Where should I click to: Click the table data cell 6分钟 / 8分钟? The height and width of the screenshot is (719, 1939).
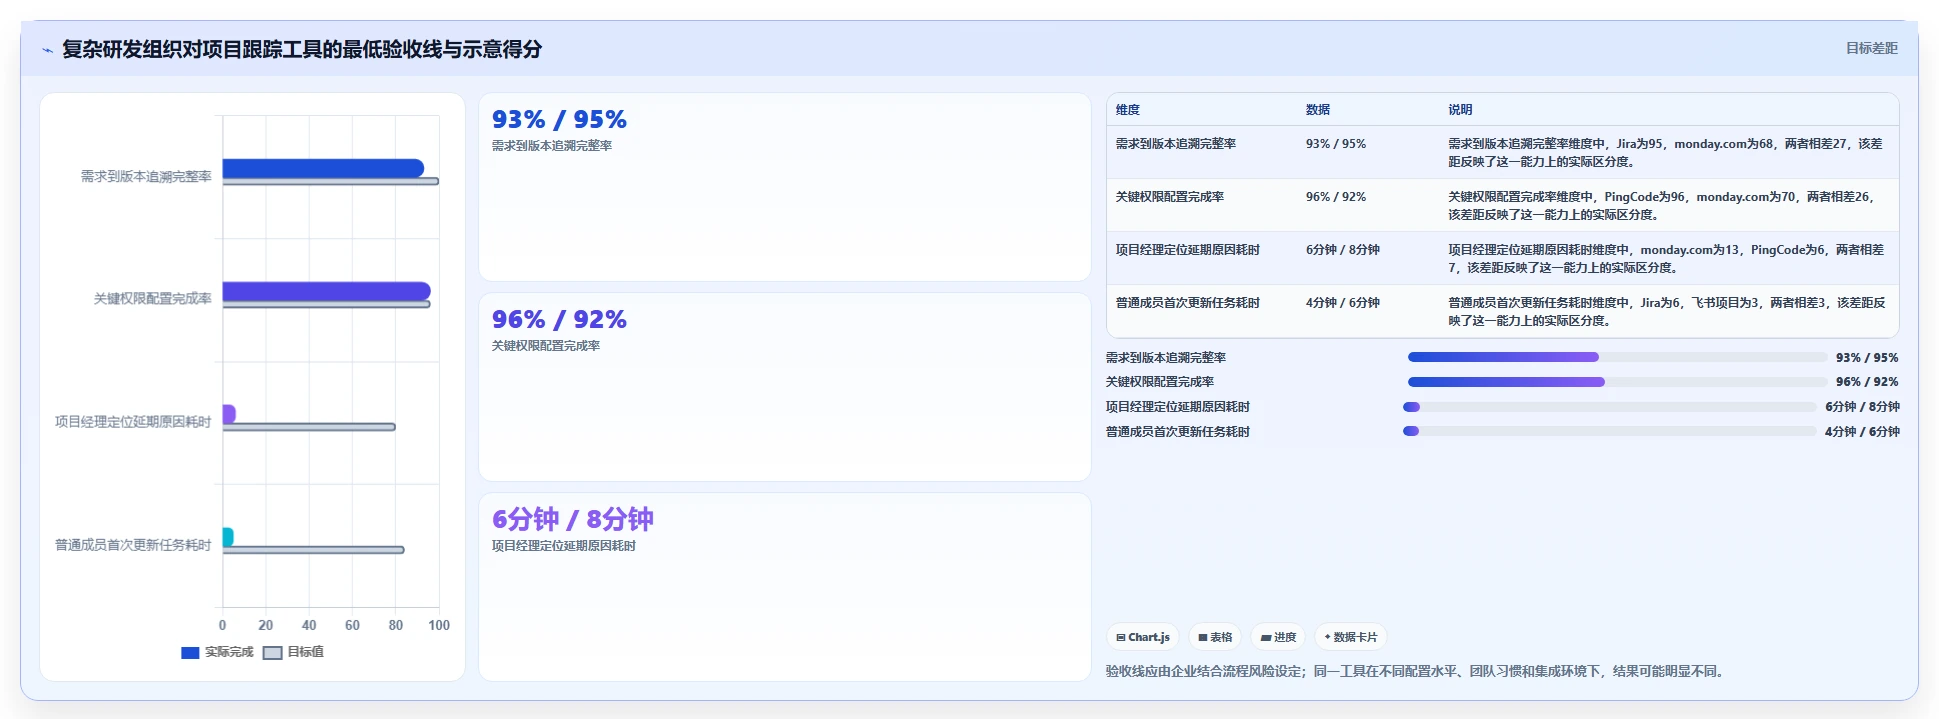[1343, 250]
